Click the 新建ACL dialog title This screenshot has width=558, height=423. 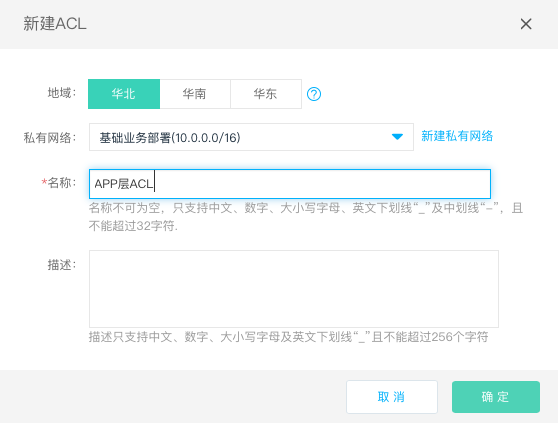coord(55,24)
